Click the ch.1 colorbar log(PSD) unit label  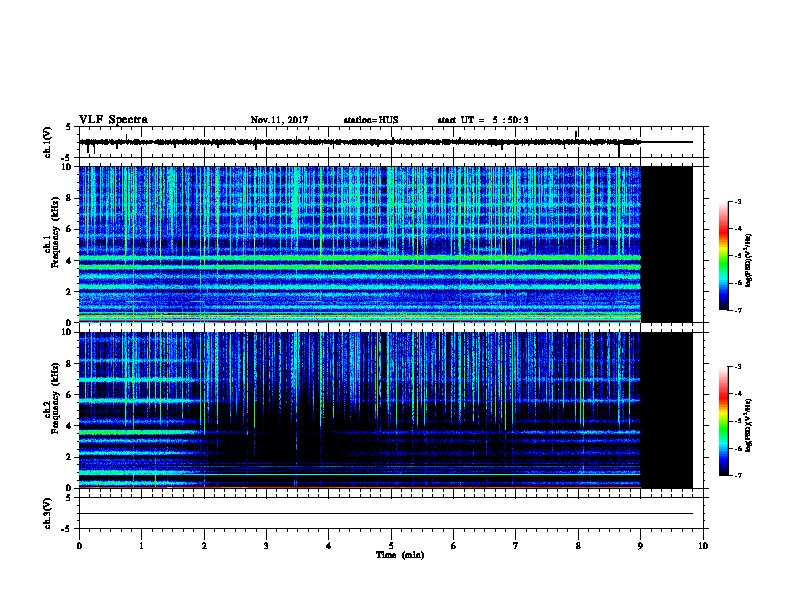pos(748,260)
